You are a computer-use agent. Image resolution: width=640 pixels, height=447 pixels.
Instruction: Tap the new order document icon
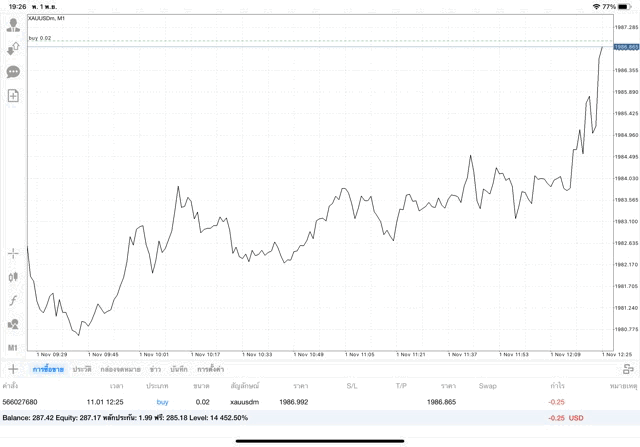tap(13, 96)
